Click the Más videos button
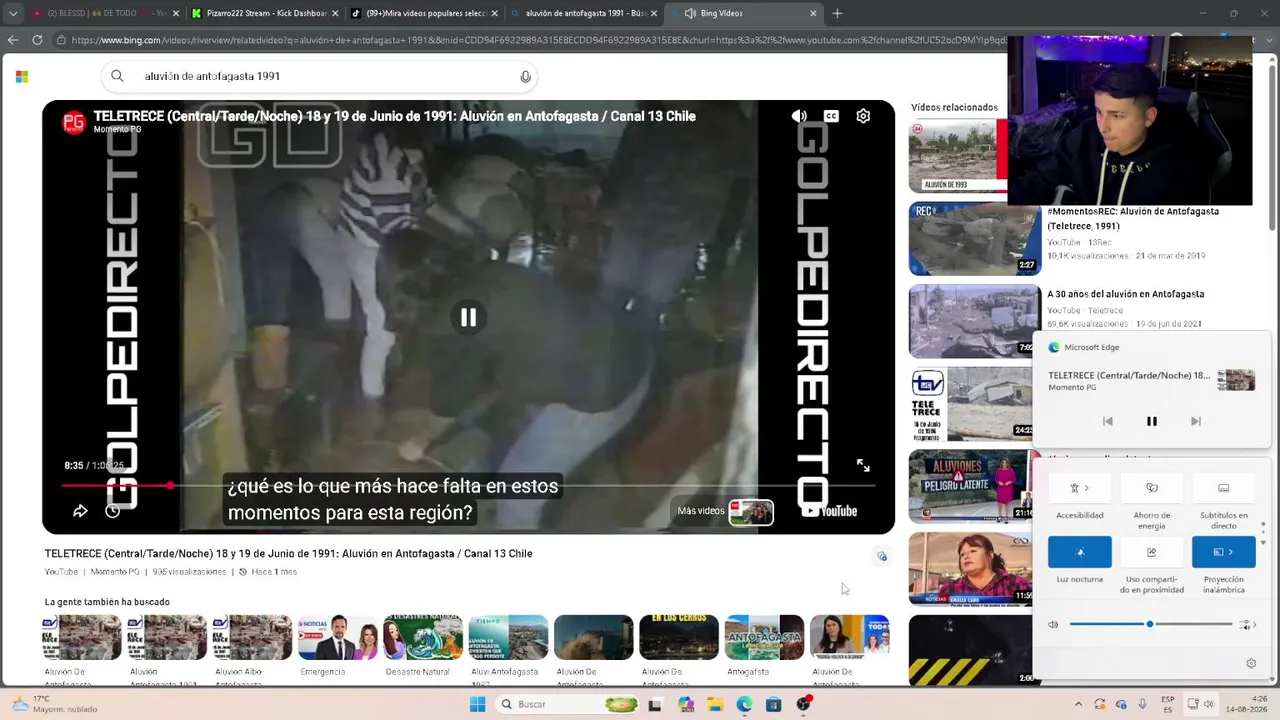Image resolution: width=1280 pixels, height=720 pixels. coord(725,511)
